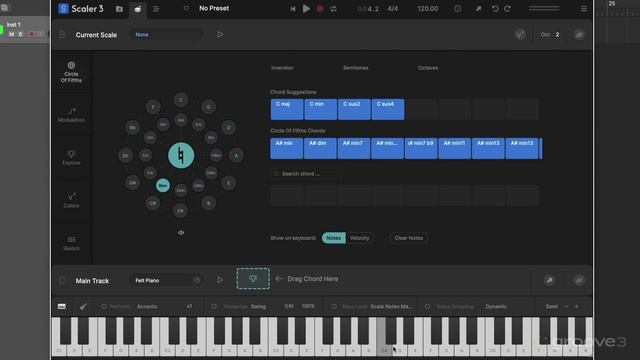Screen dimensions: 640x360
Task: Select the F note on circle of fifths
Action: tap(153, 107)
